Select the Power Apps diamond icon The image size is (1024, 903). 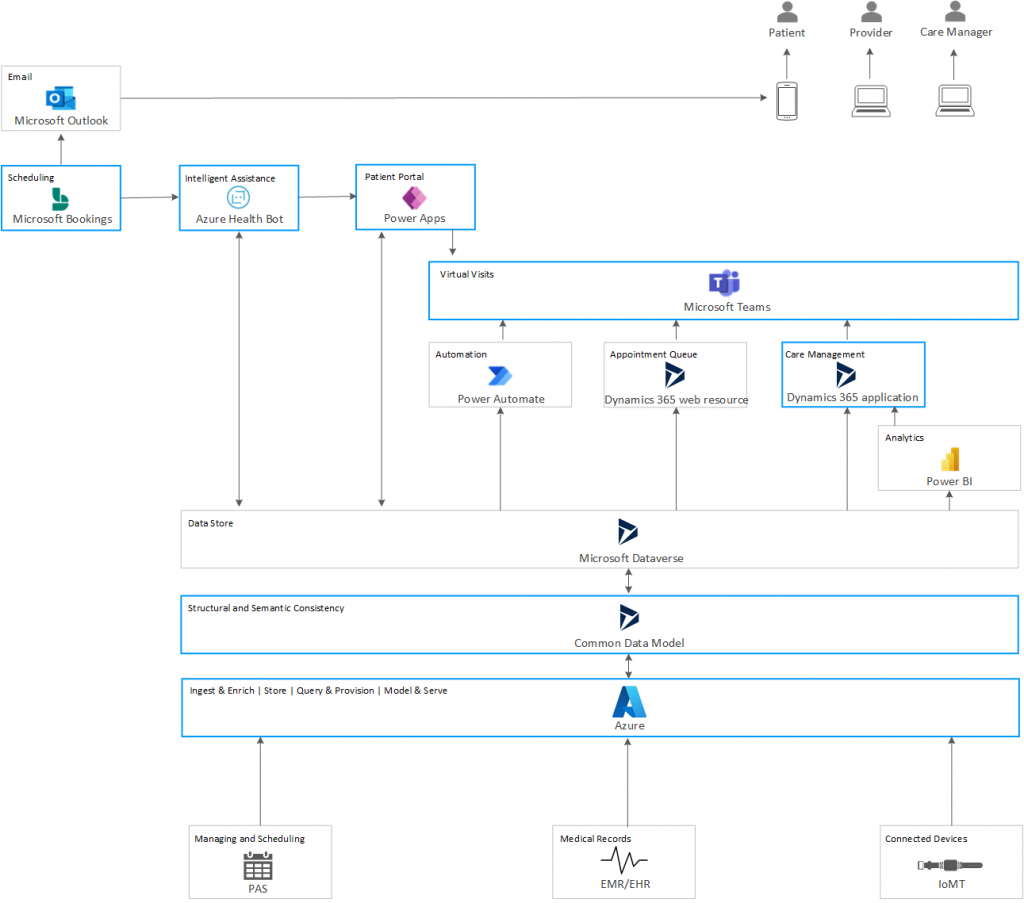pyautogui.click(x=414, y=197)
